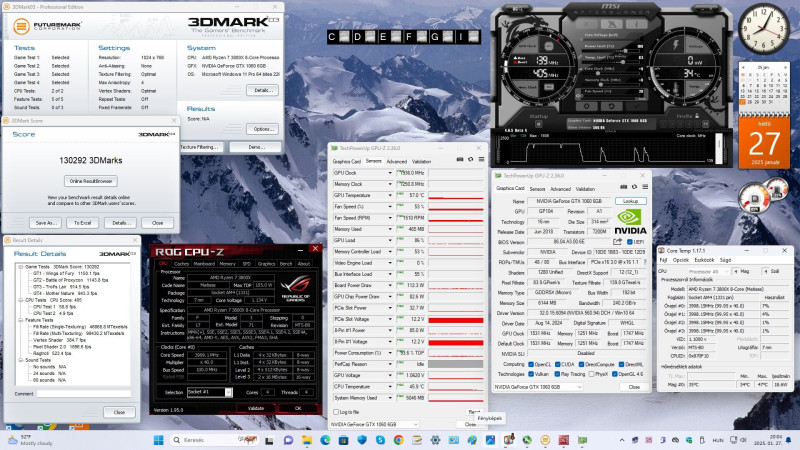Switch to the Bench tab in CPU-Z

[x=286, y=264]
